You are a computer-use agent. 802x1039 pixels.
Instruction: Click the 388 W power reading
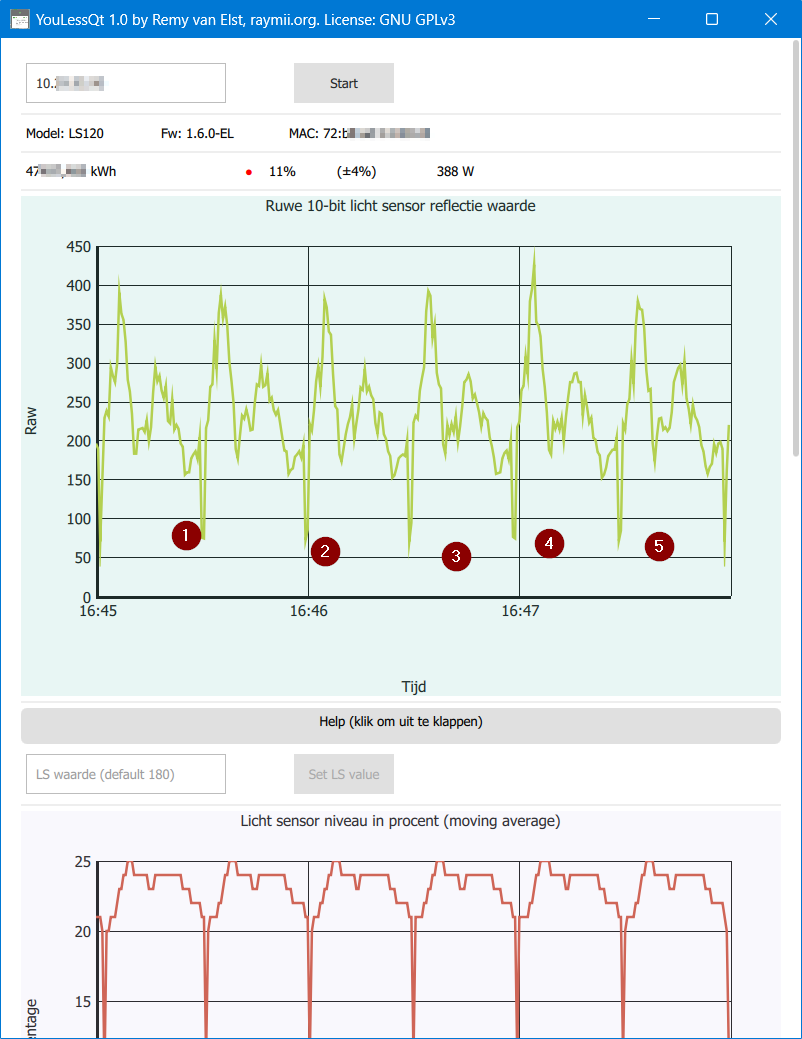tap(455, 172)
